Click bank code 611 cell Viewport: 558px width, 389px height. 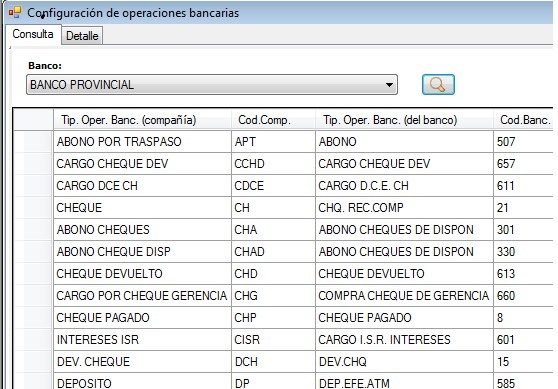coord(523,186)
